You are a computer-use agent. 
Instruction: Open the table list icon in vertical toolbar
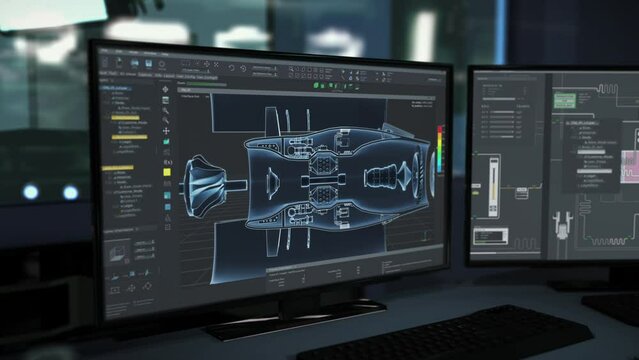(x=165, y=100)
